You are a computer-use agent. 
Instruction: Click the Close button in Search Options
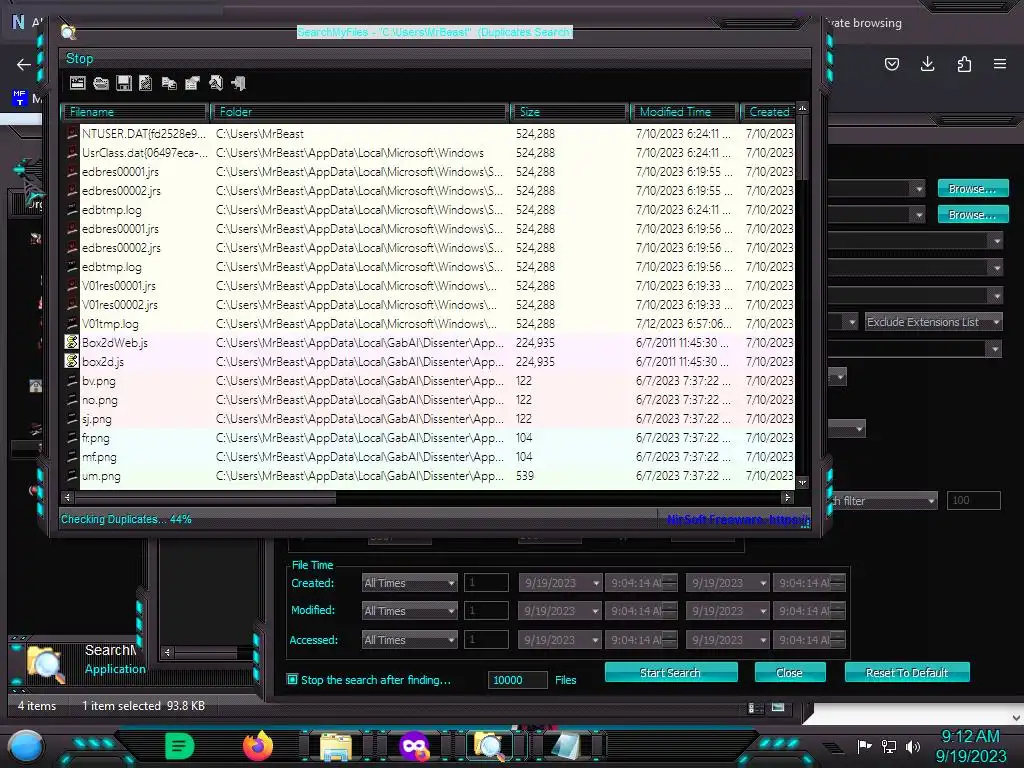[x=790, y=673]
